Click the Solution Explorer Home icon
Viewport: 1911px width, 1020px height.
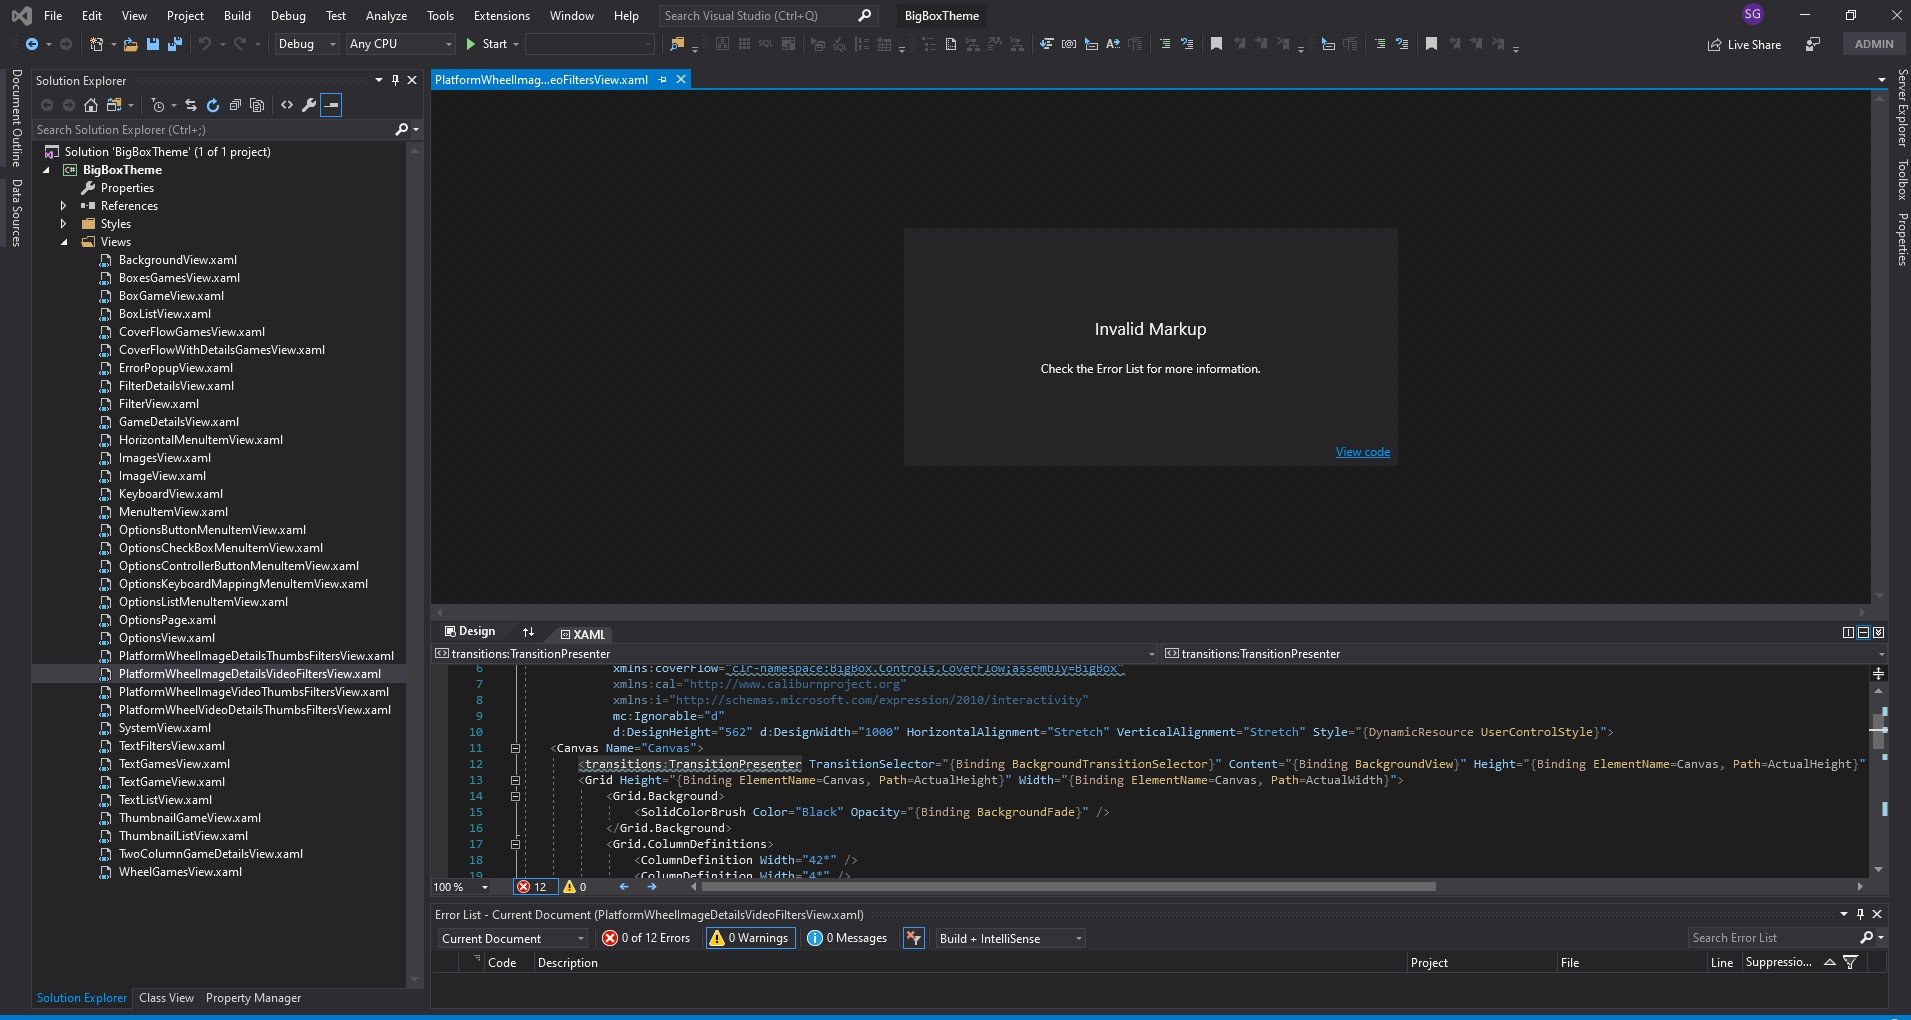[x=91, y=105]
